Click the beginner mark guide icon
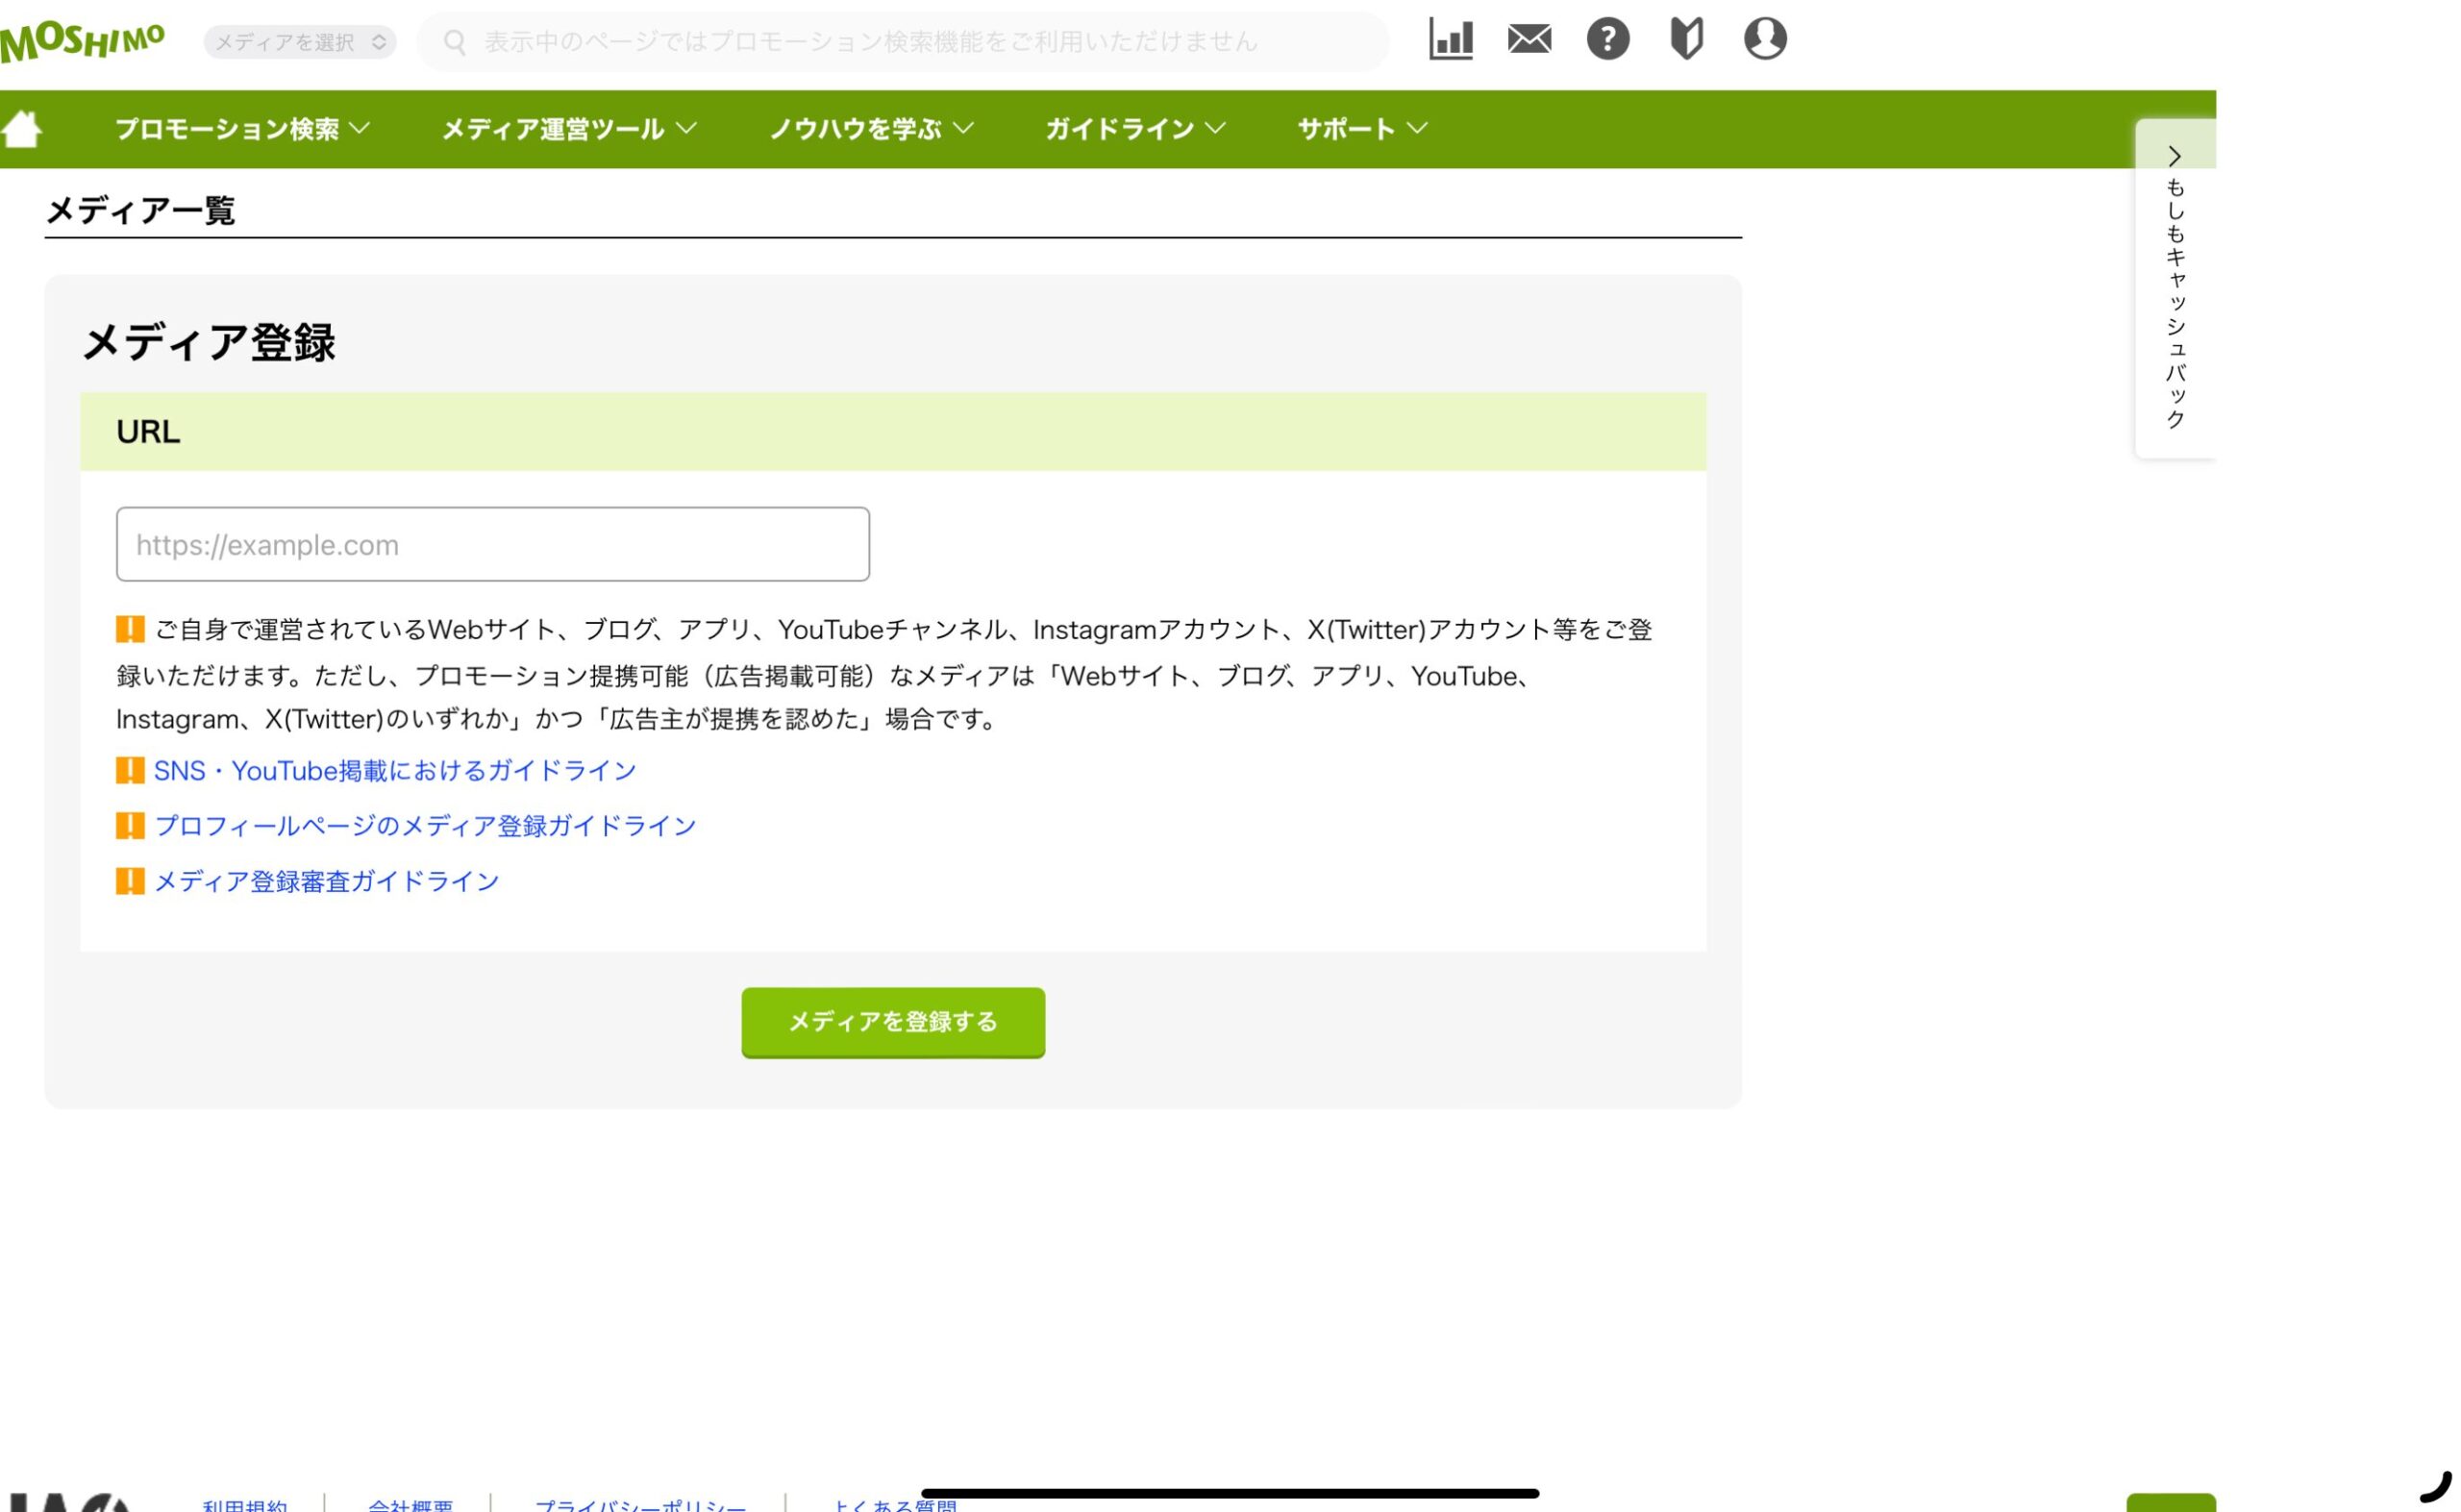Viewport: 2461px width, 1512px height. pos(1686,40)
